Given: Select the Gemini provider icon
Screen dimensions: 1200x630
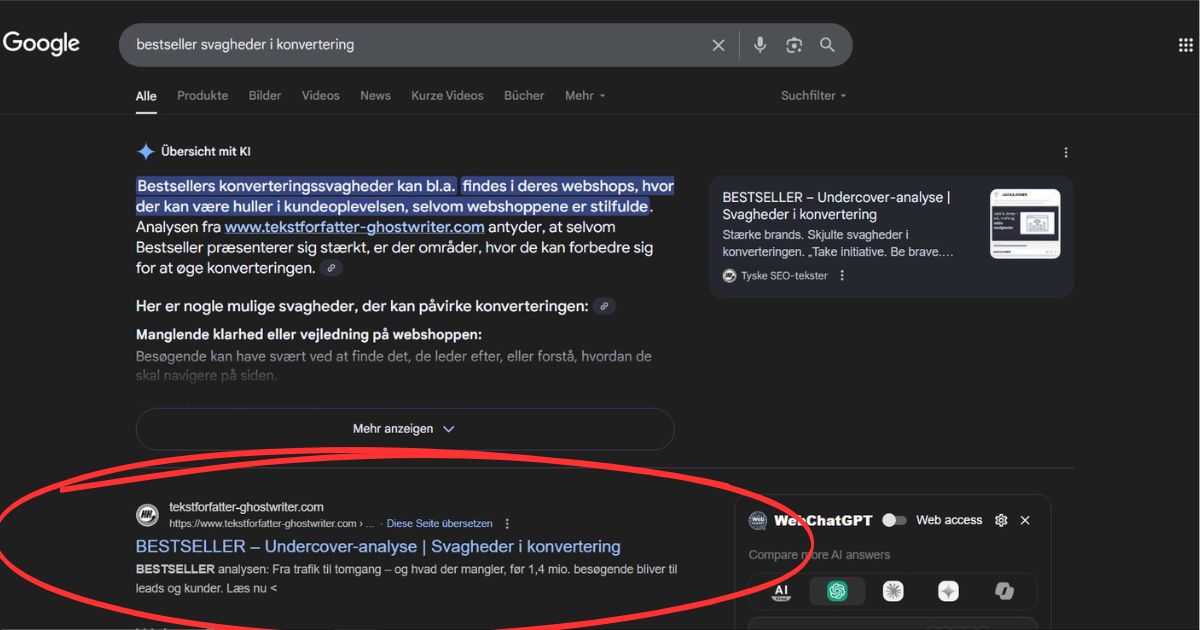Looking at the screenshot, I should click(949, 591).
